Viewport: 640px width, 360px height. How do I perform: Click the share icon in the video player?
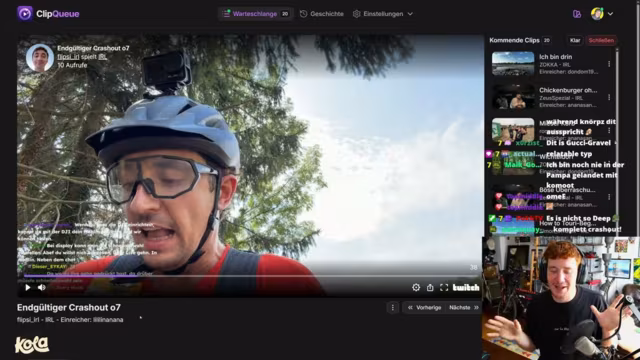pyautogui.click(x=430, y=288)
